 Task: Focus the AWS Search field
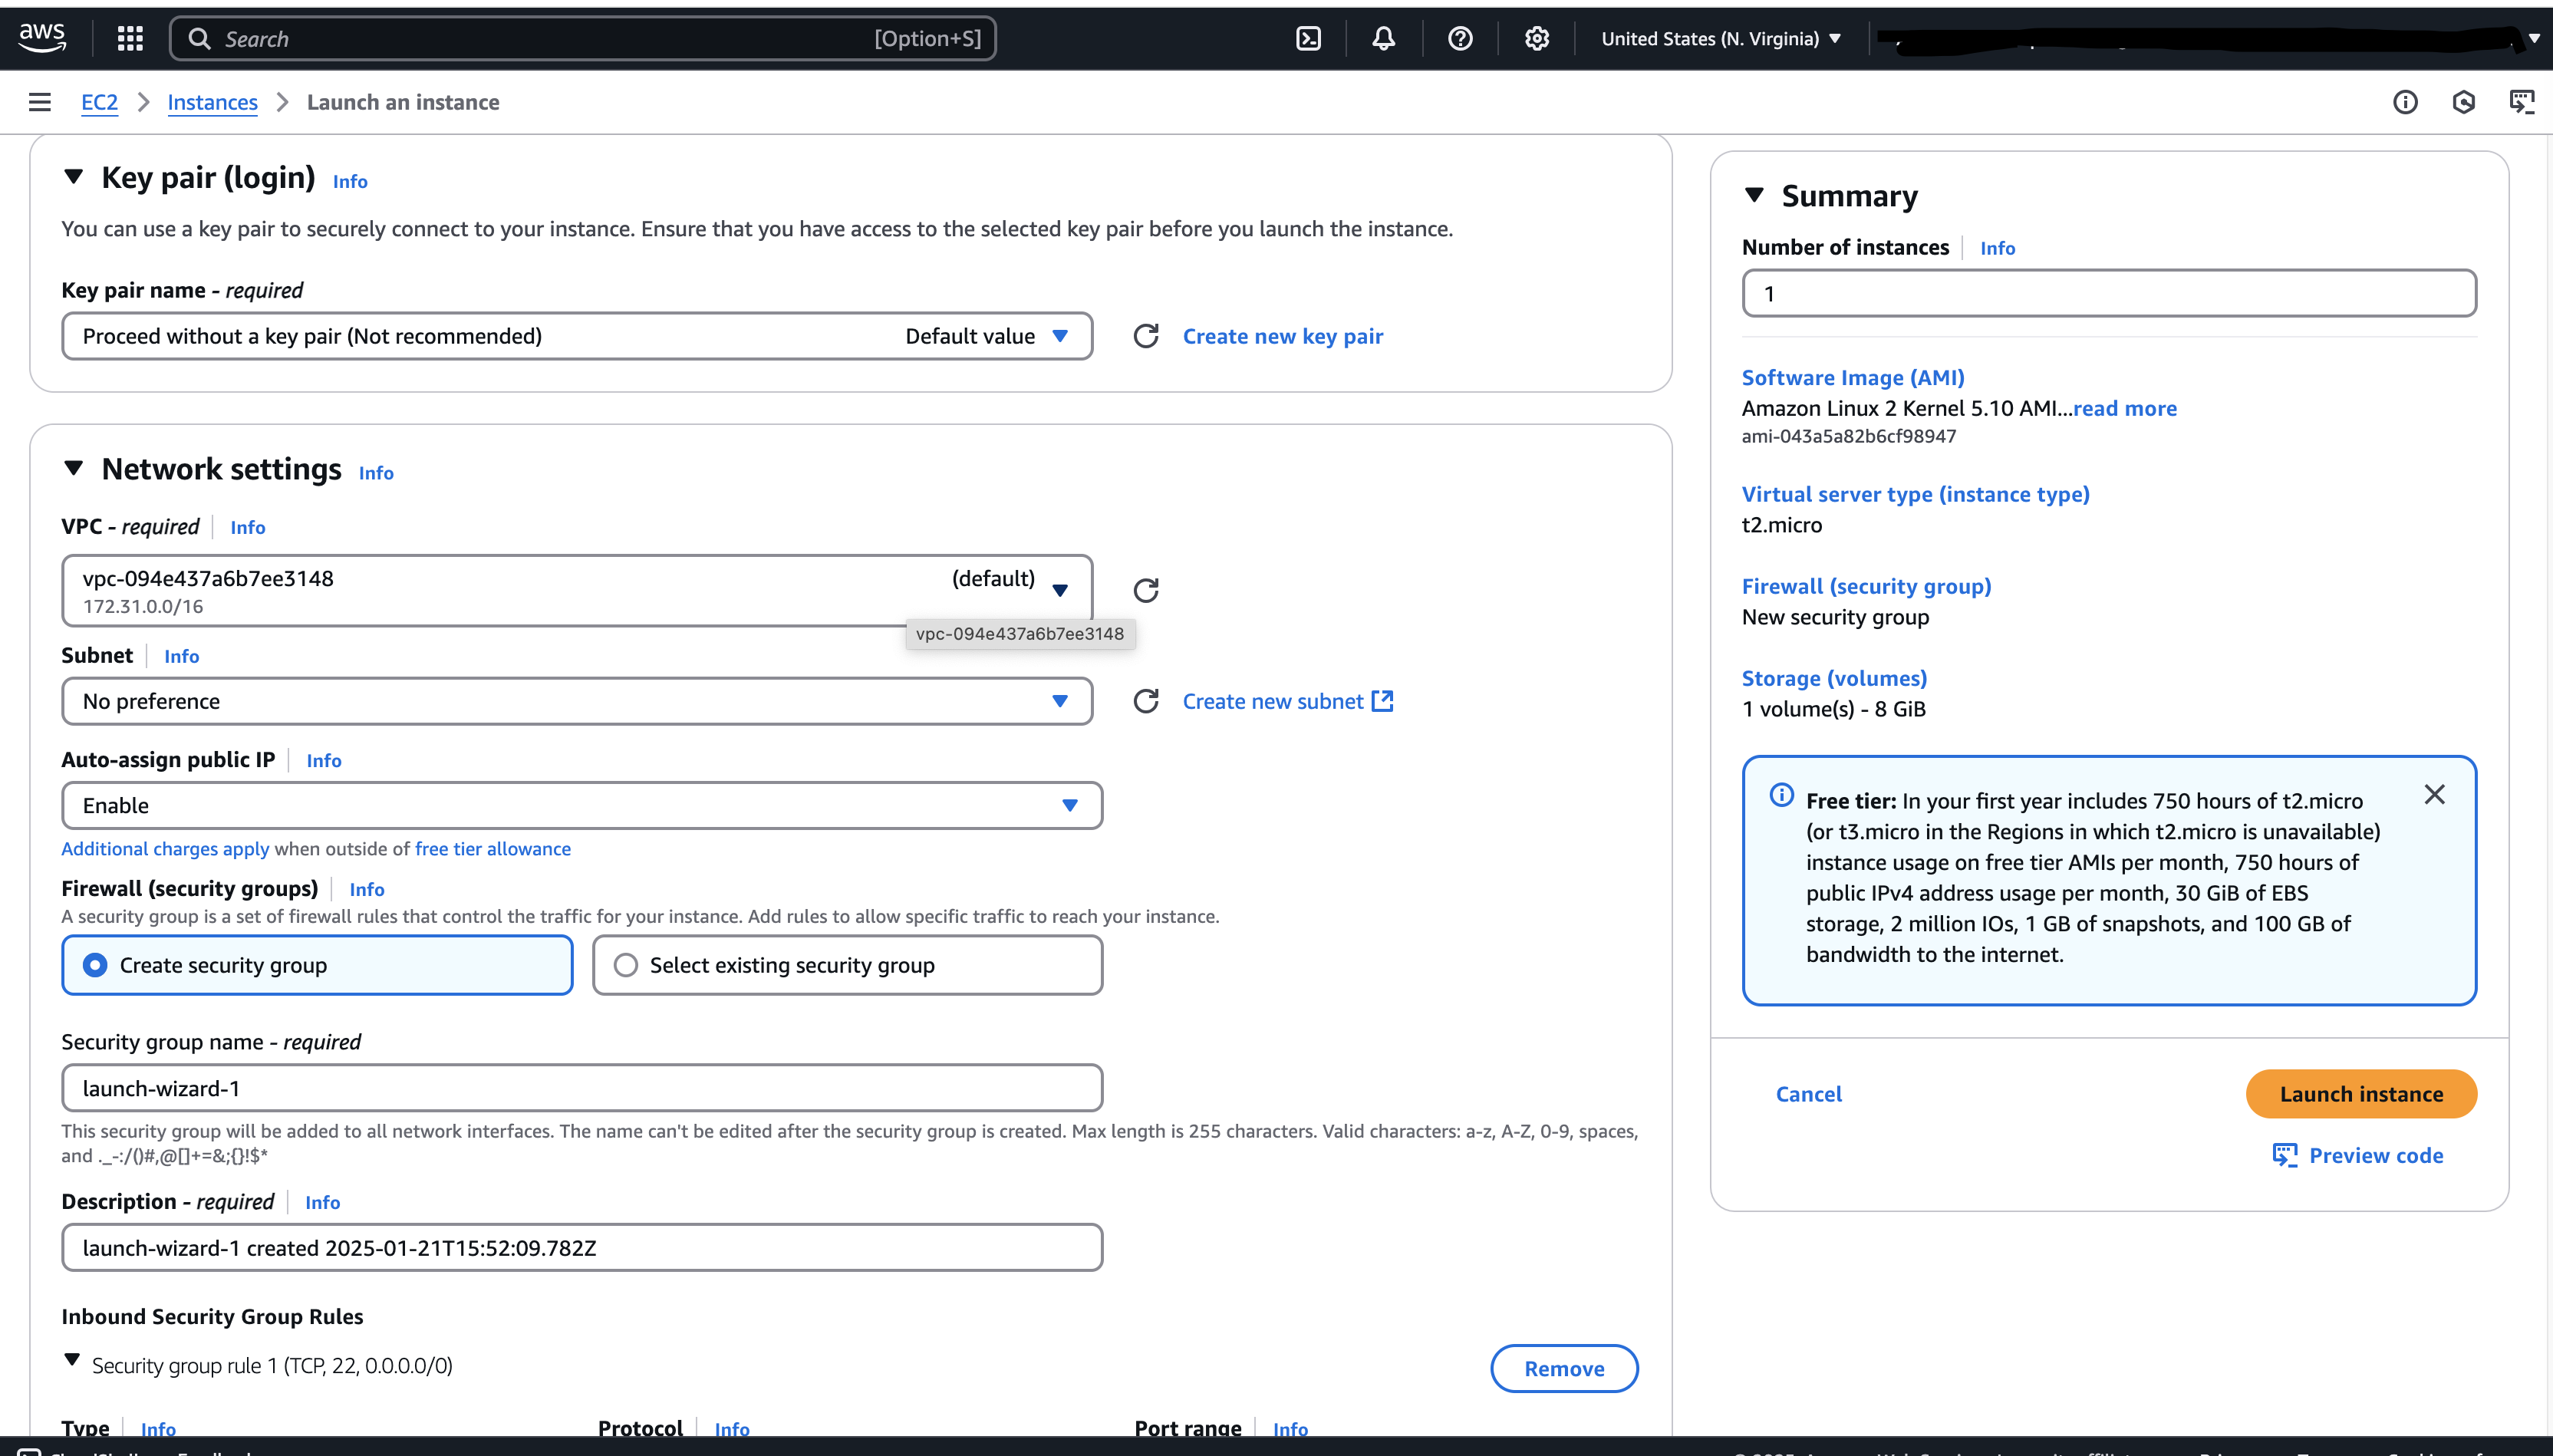pos(583,38)
